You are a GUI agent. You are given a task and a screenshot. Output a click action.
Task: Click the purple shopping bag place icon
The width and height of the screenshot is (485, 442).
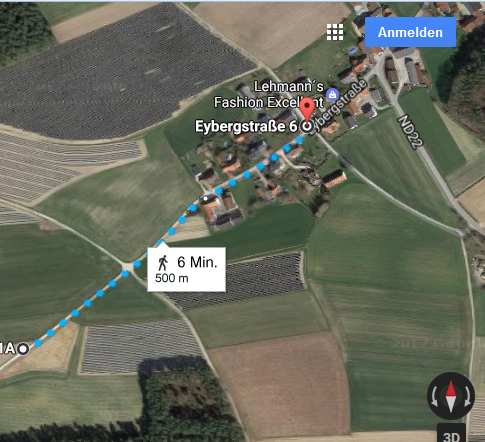pyautogui.click(x=332, y=95)
